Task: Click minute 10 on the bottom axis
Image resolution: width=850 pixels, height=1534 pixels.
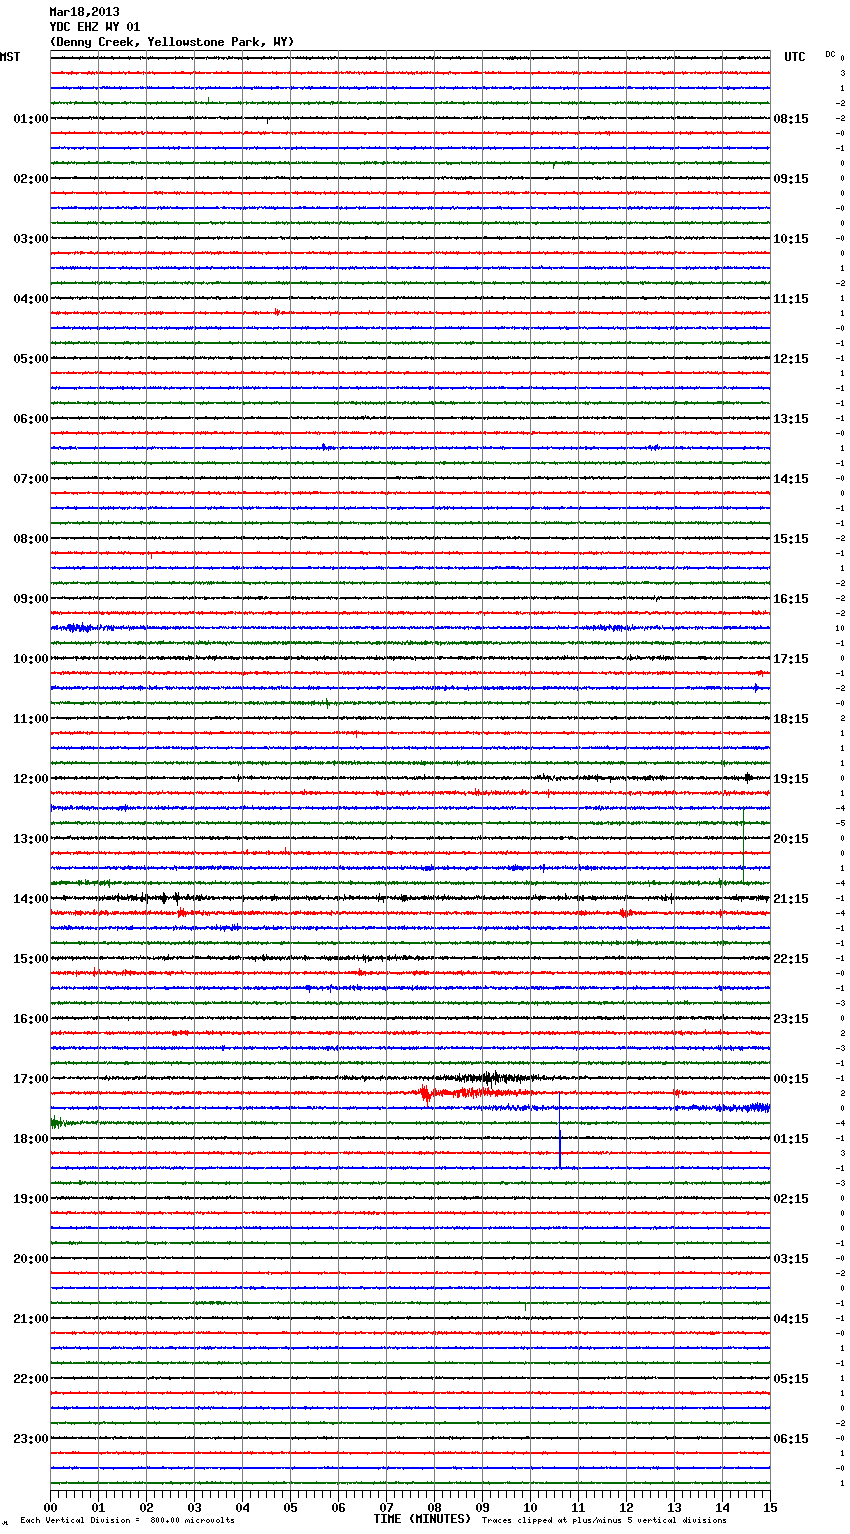Action: [530, 1507]
